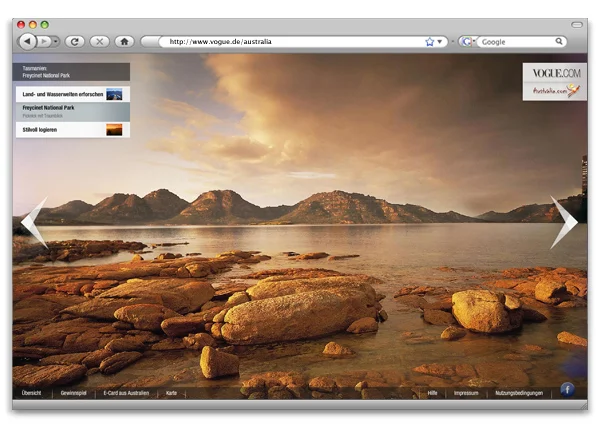Open the 'Übersicht' footer link
600x430 pixels.
click(x=31, y=393)
